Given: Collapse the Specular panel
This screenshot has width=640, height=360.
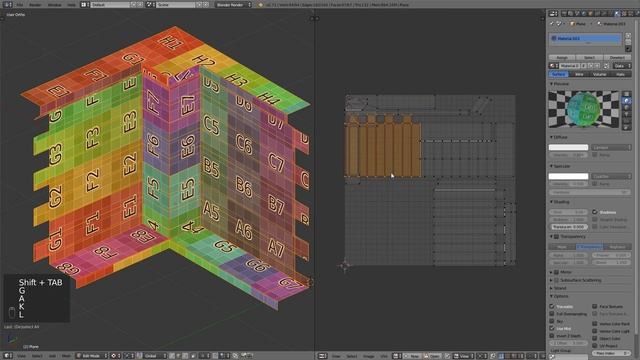Looking at the screenshot, I should click(551, 166).
